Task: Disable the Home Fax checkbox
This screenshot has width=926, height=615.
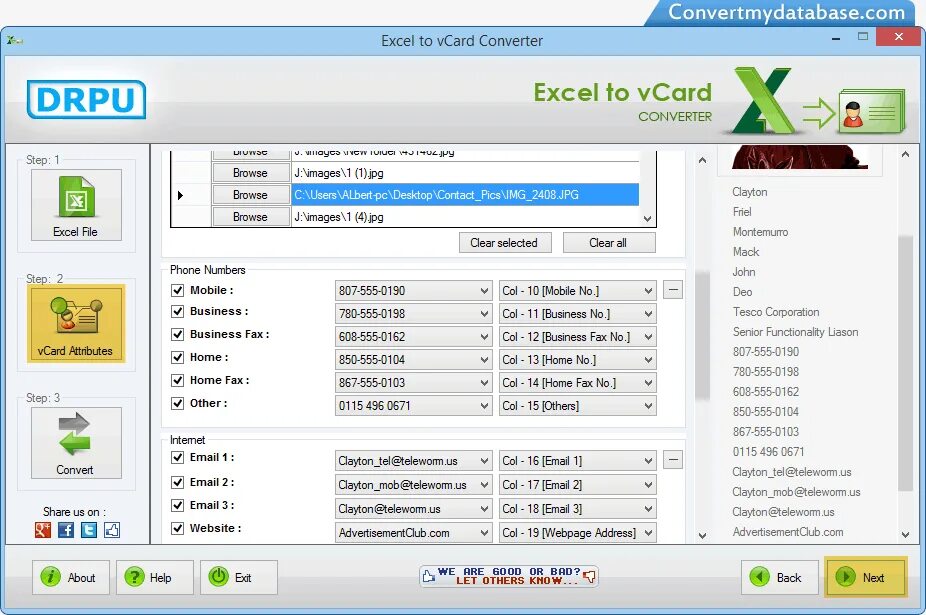Action: coord(177,380)
